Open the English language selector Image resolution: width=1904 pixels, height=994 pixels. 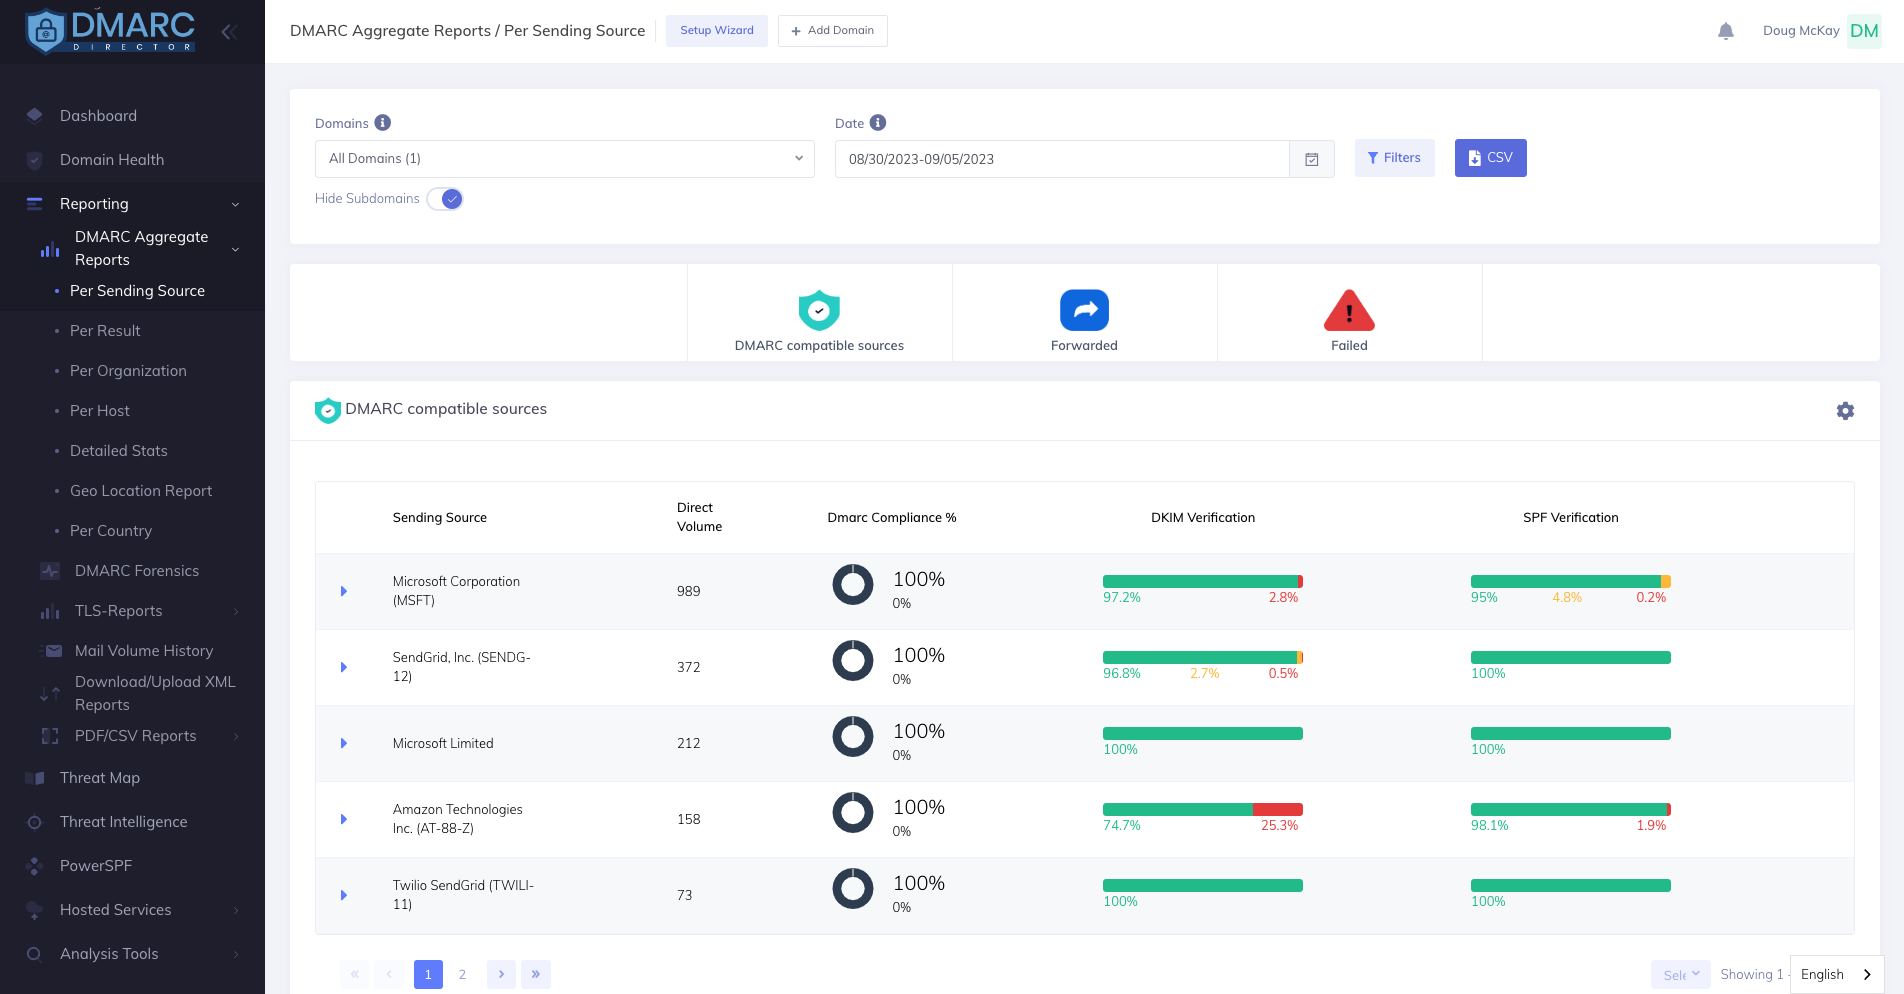click(x=1837, y=975)
